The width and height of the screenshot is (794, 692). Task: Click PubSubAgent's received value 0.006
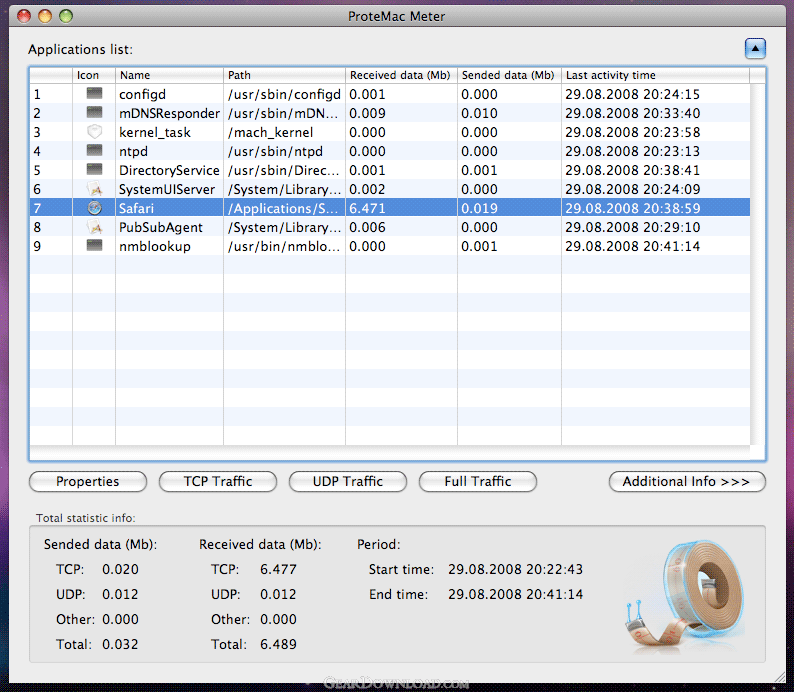point(367,227)
